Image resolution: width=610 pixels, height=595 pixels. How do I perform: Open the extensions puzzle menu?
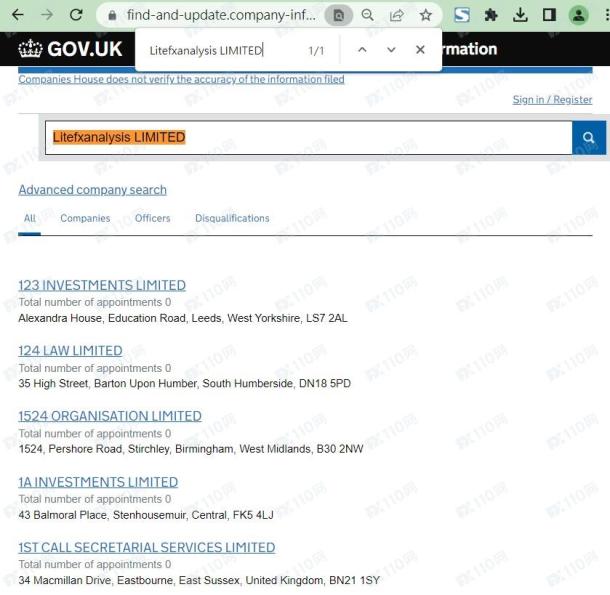(491, 15)
